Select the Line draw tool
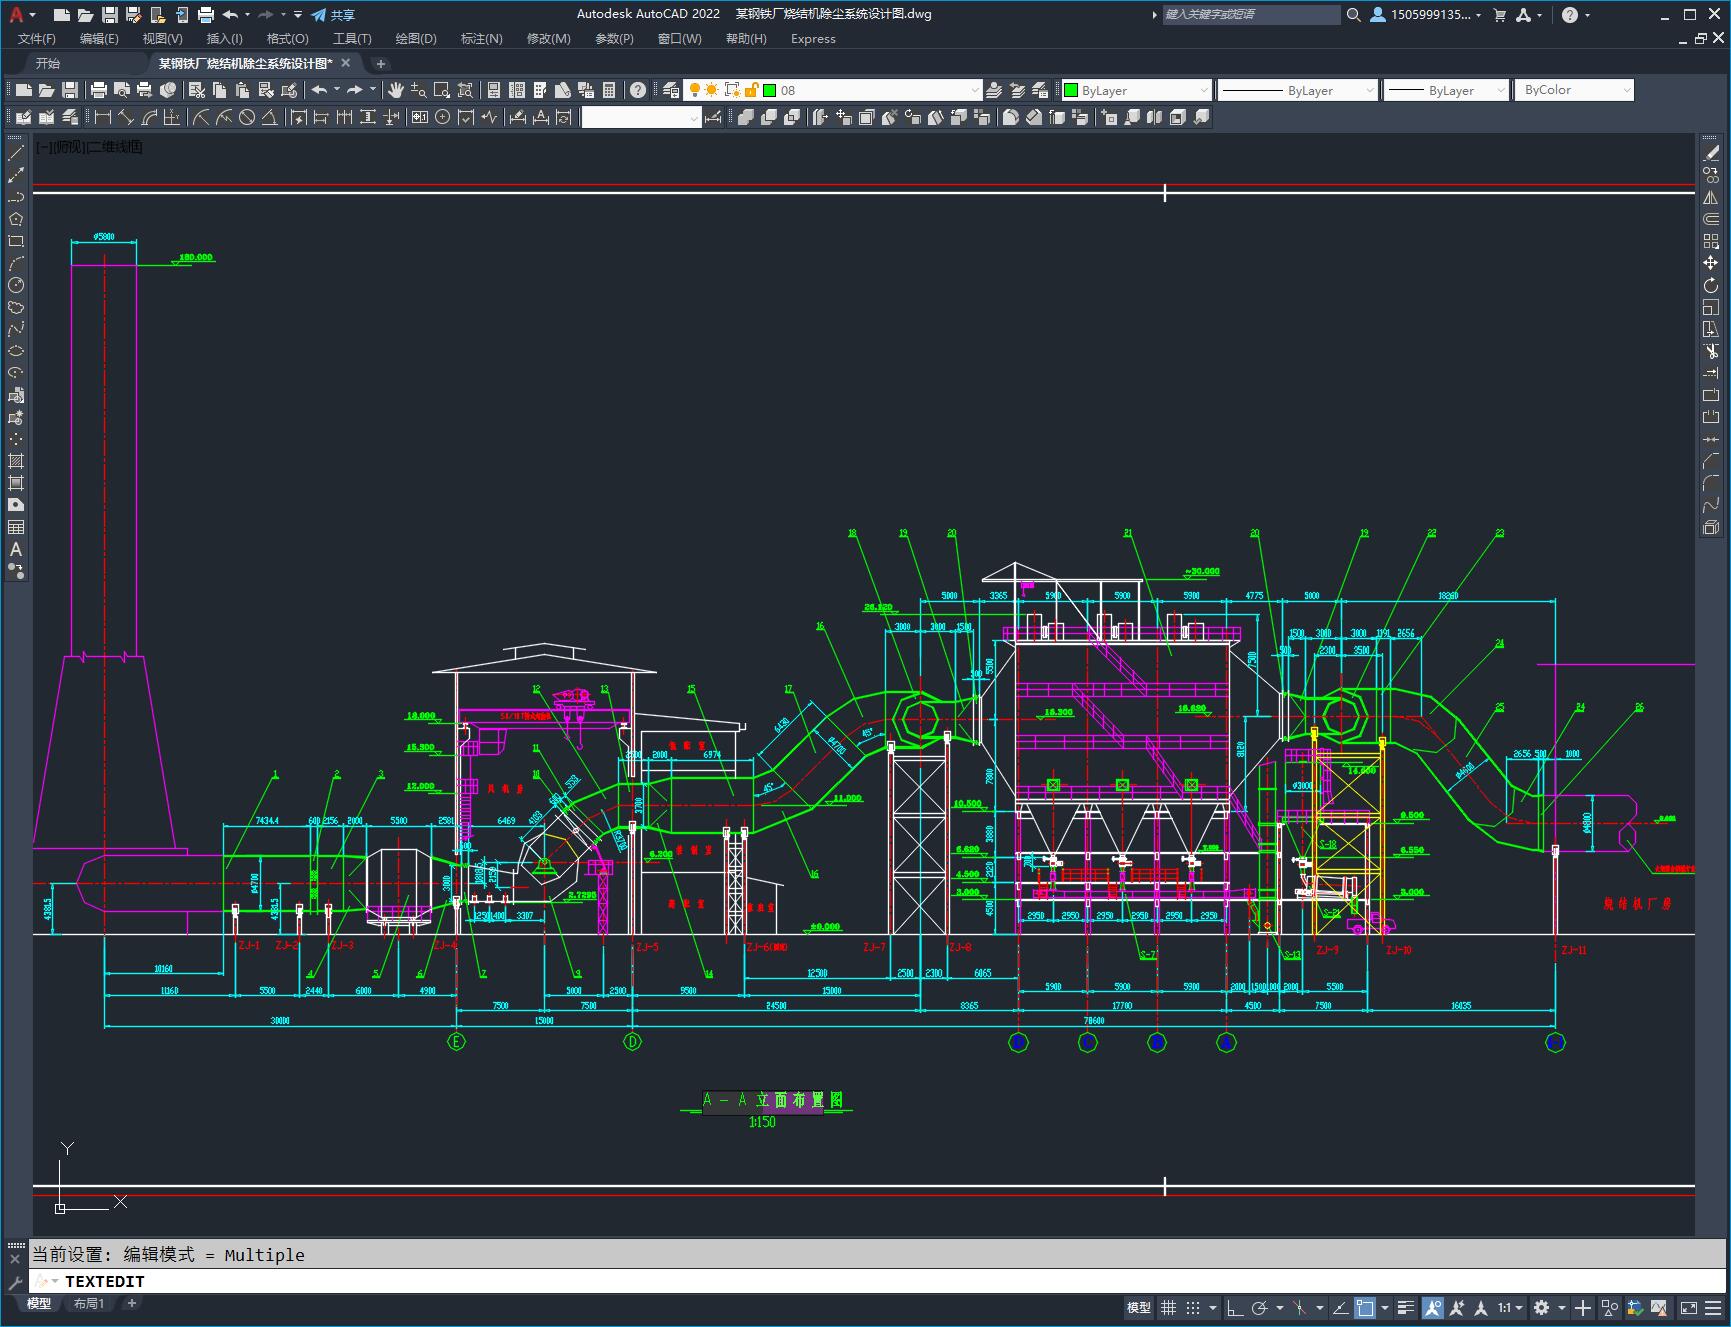This screenshot has height=1327, width=1731. coord(16,153)
